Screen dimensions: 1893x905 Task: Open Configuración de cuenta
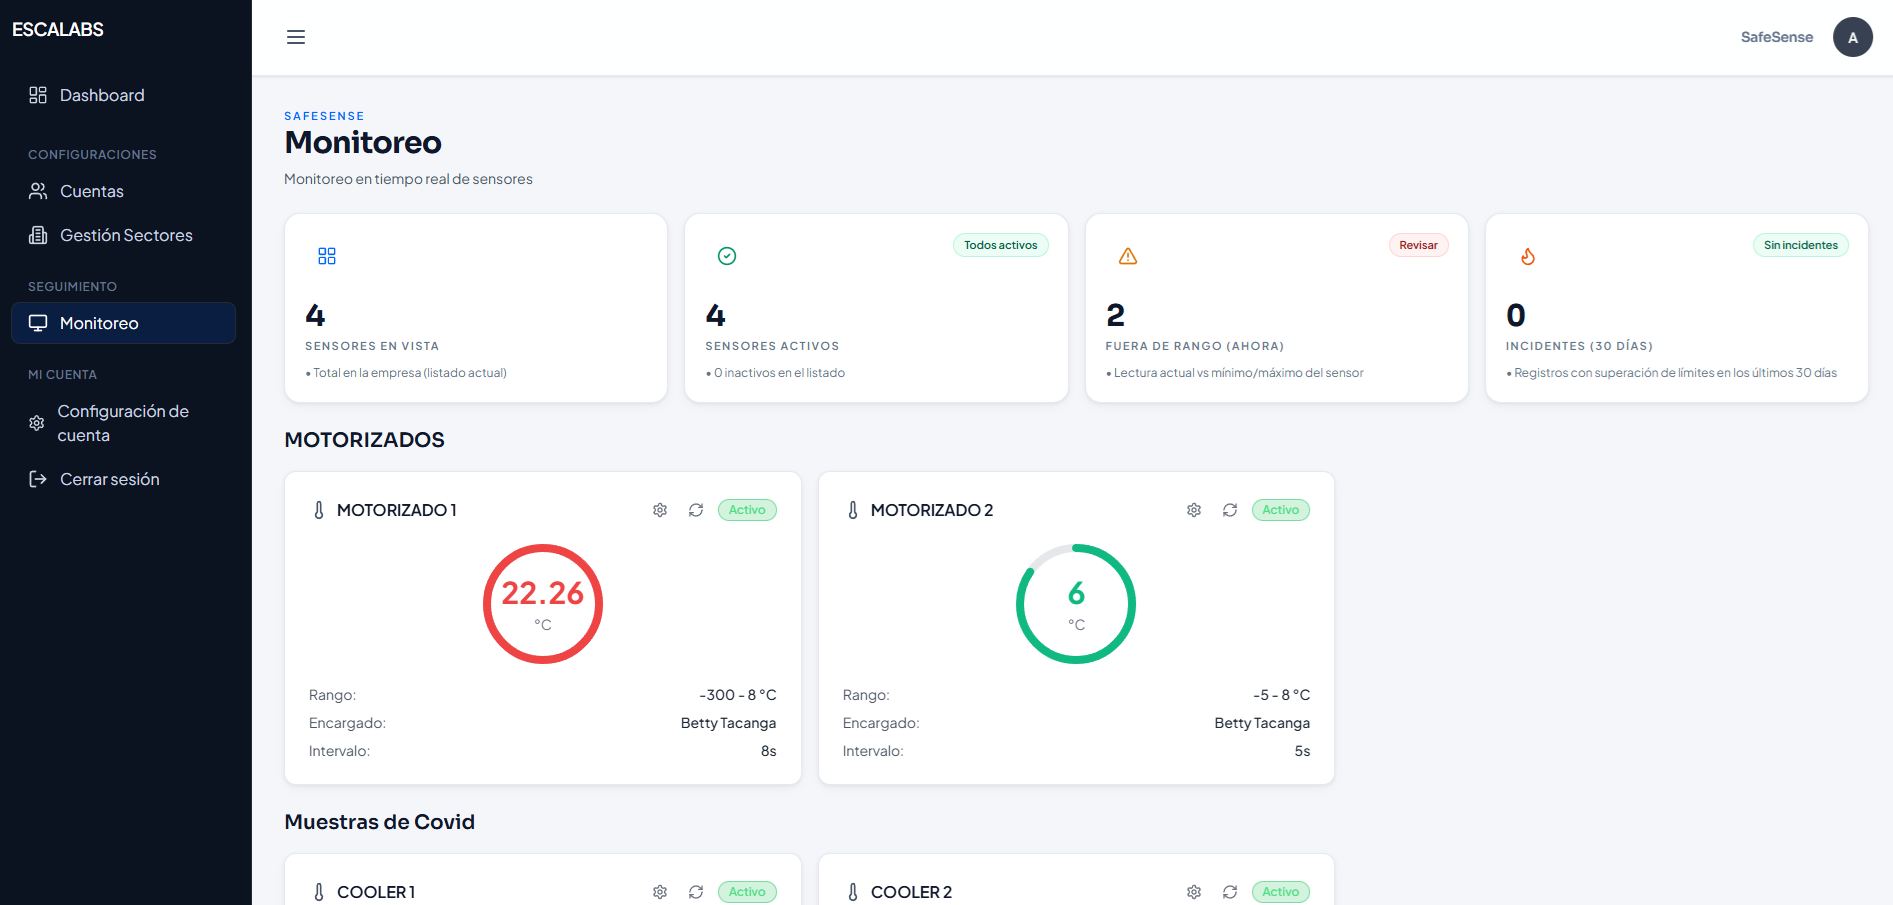tap(124, 423)
